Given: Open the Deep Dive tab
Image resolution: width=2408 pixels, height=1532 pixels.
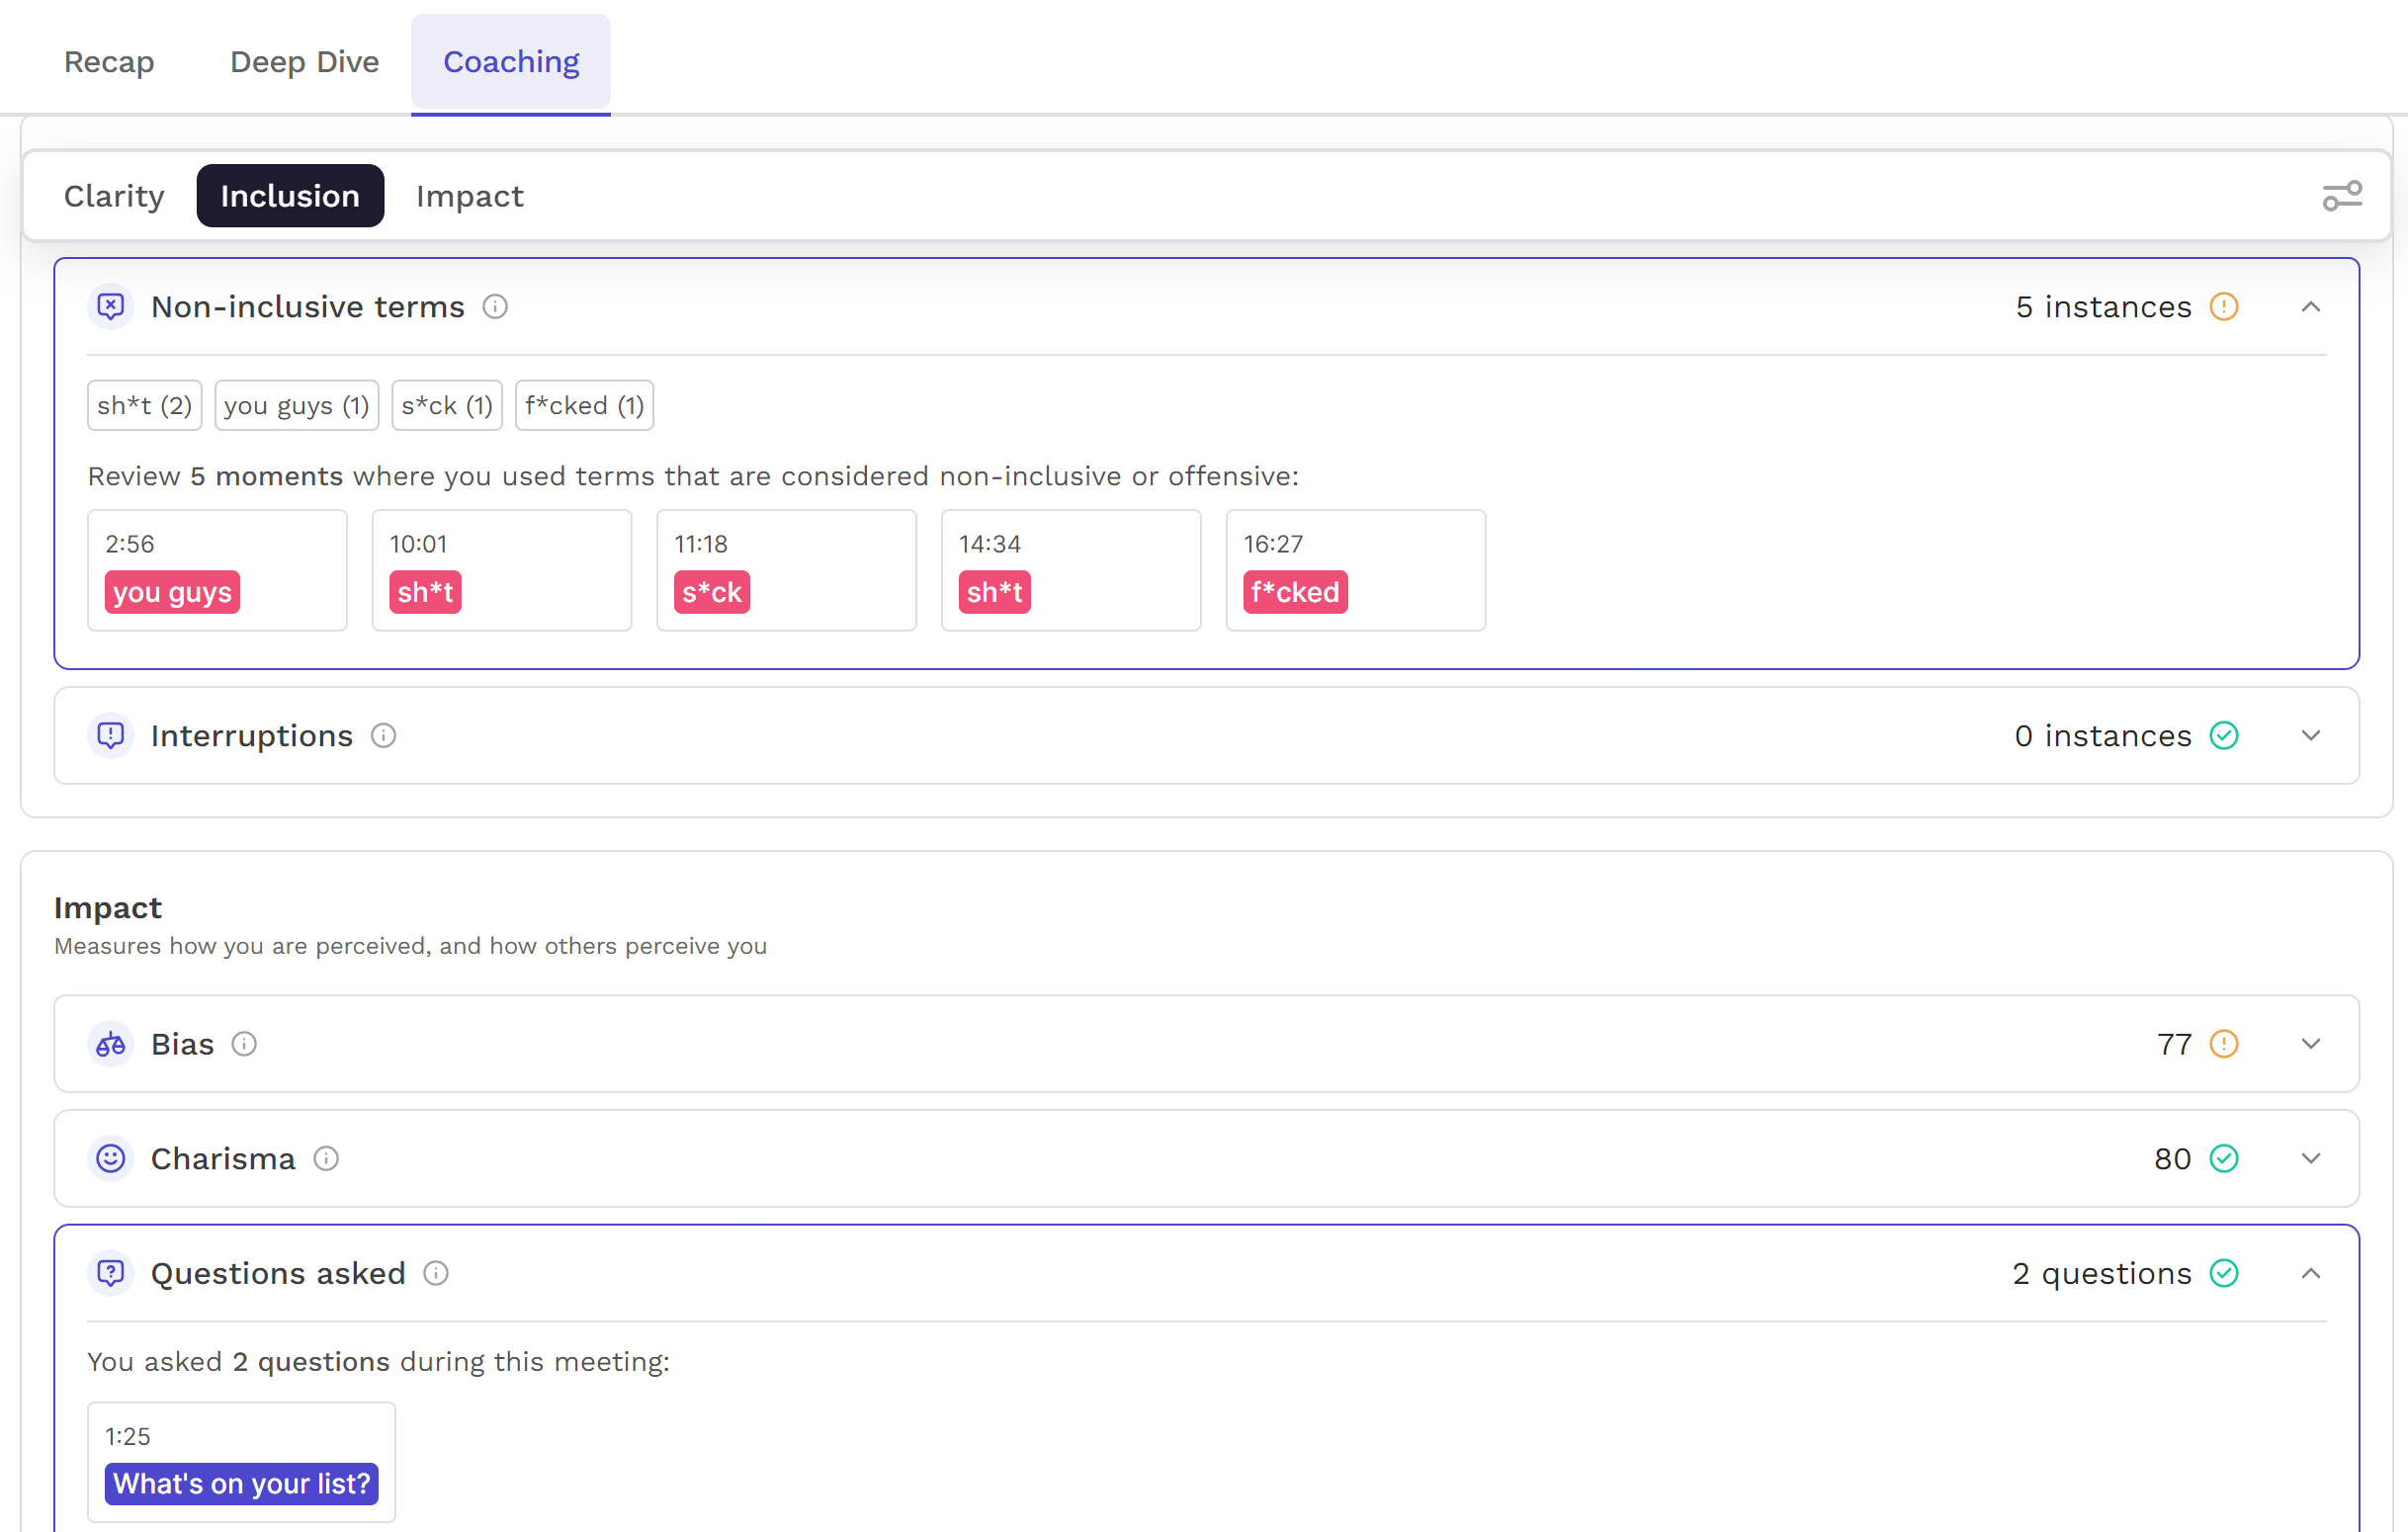Looking at the screenshot, I should click(304, 62).
